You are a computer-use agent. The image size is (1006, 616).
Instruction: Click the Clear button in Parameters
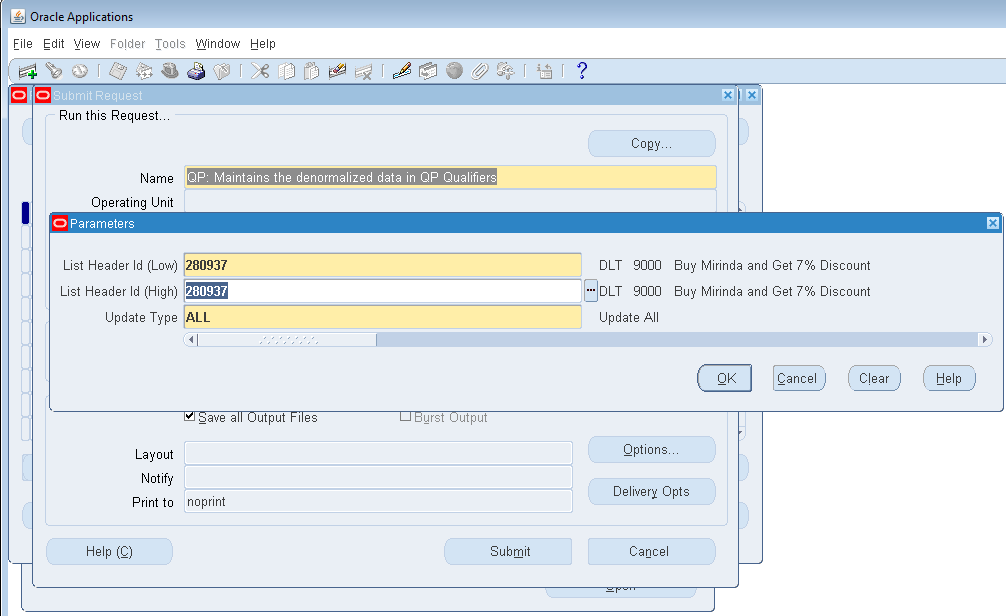tap(874, 378)
